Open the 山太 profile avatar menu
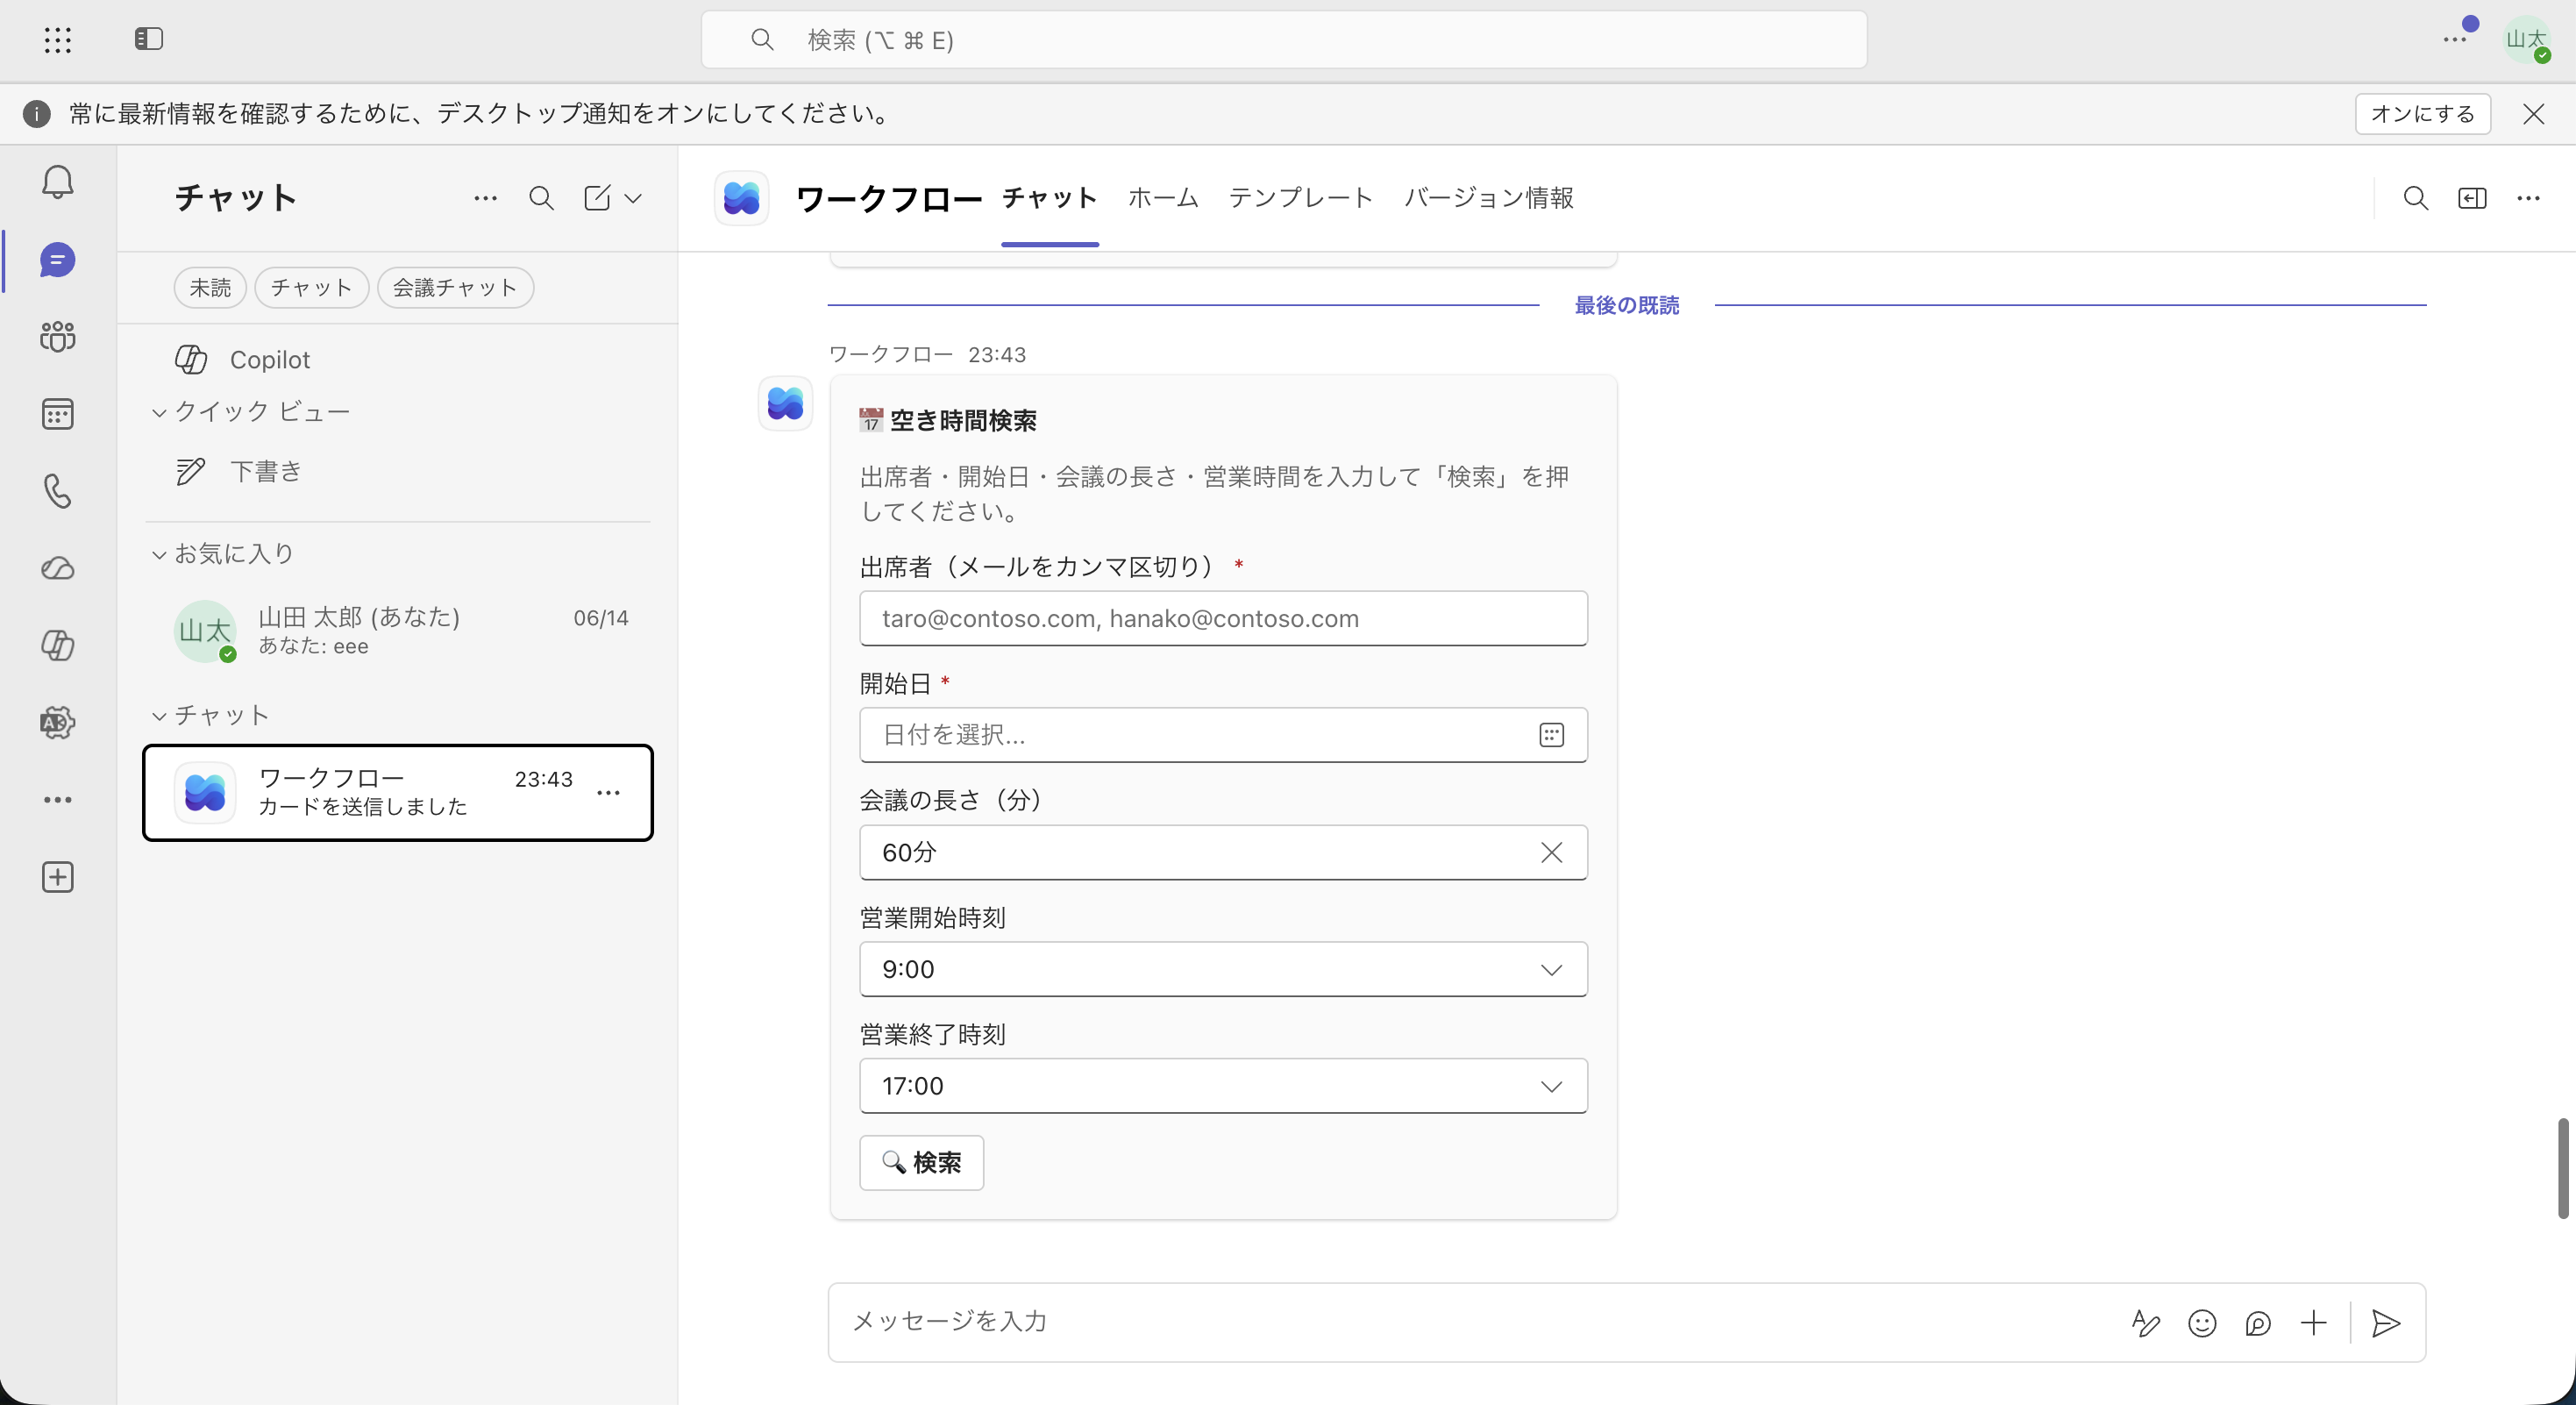The width and height of the screenshot is (2576, 1405). click(x=2527, y=40)
